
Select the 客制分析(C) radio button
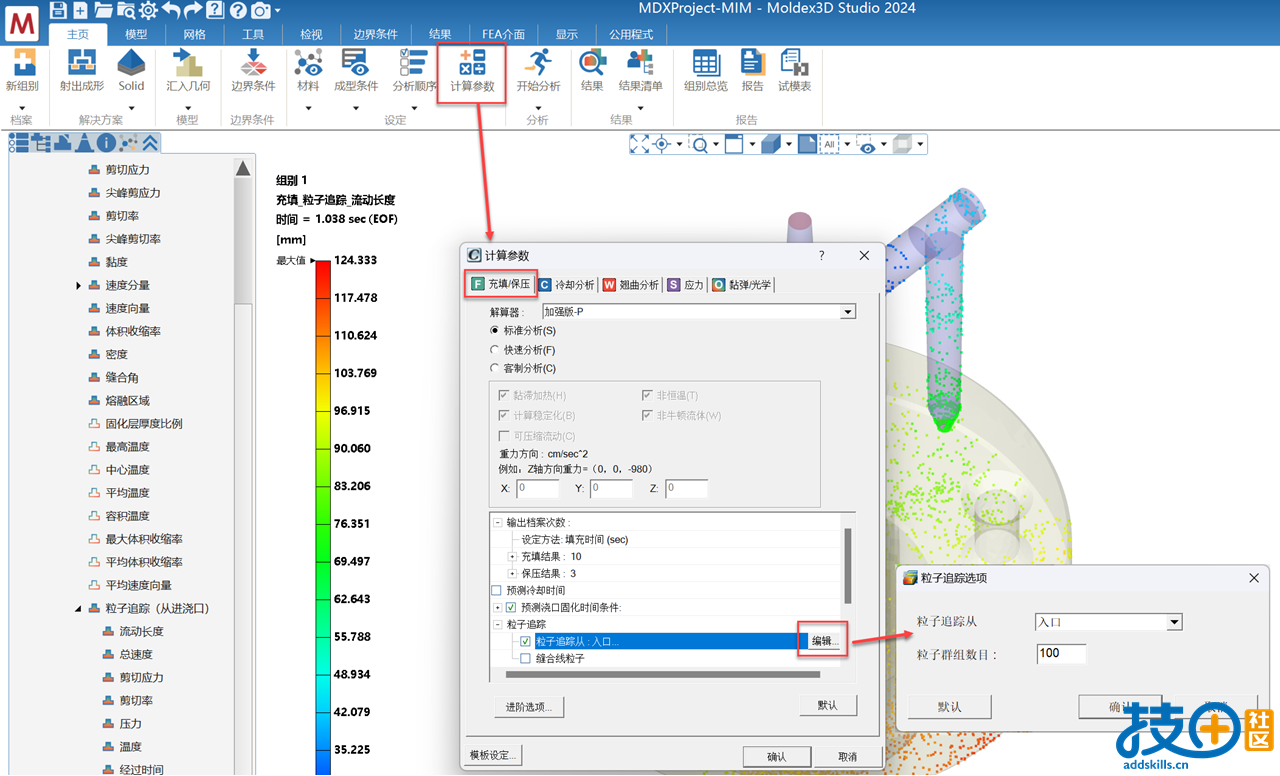495,369
